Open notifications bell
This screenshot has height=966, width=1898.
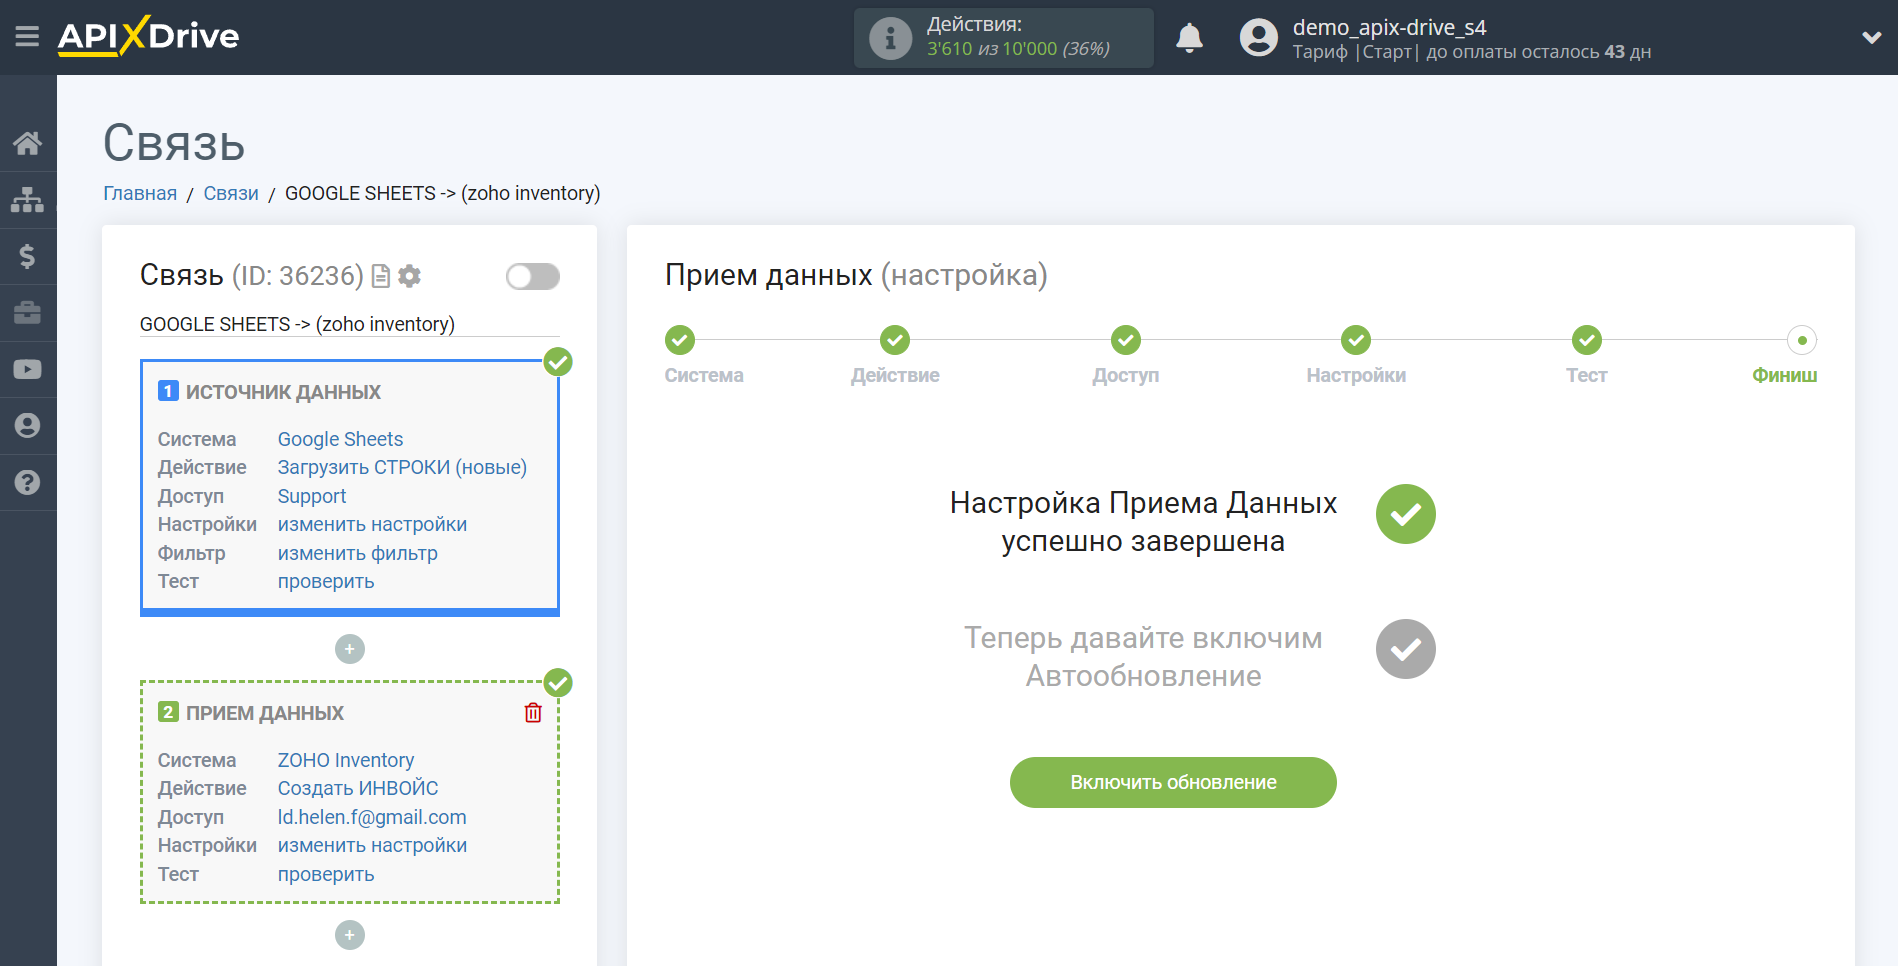point(1189,38)
